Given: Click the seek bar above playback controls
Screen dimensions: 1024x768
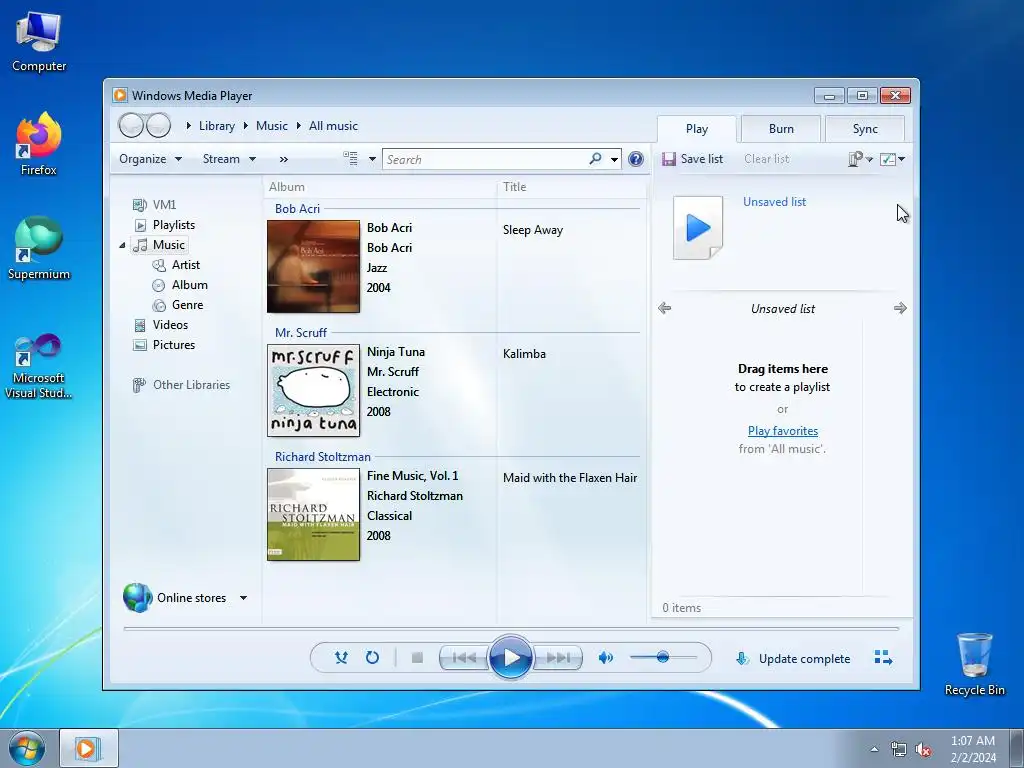Looking at the screenshot, I should (511, 628).
